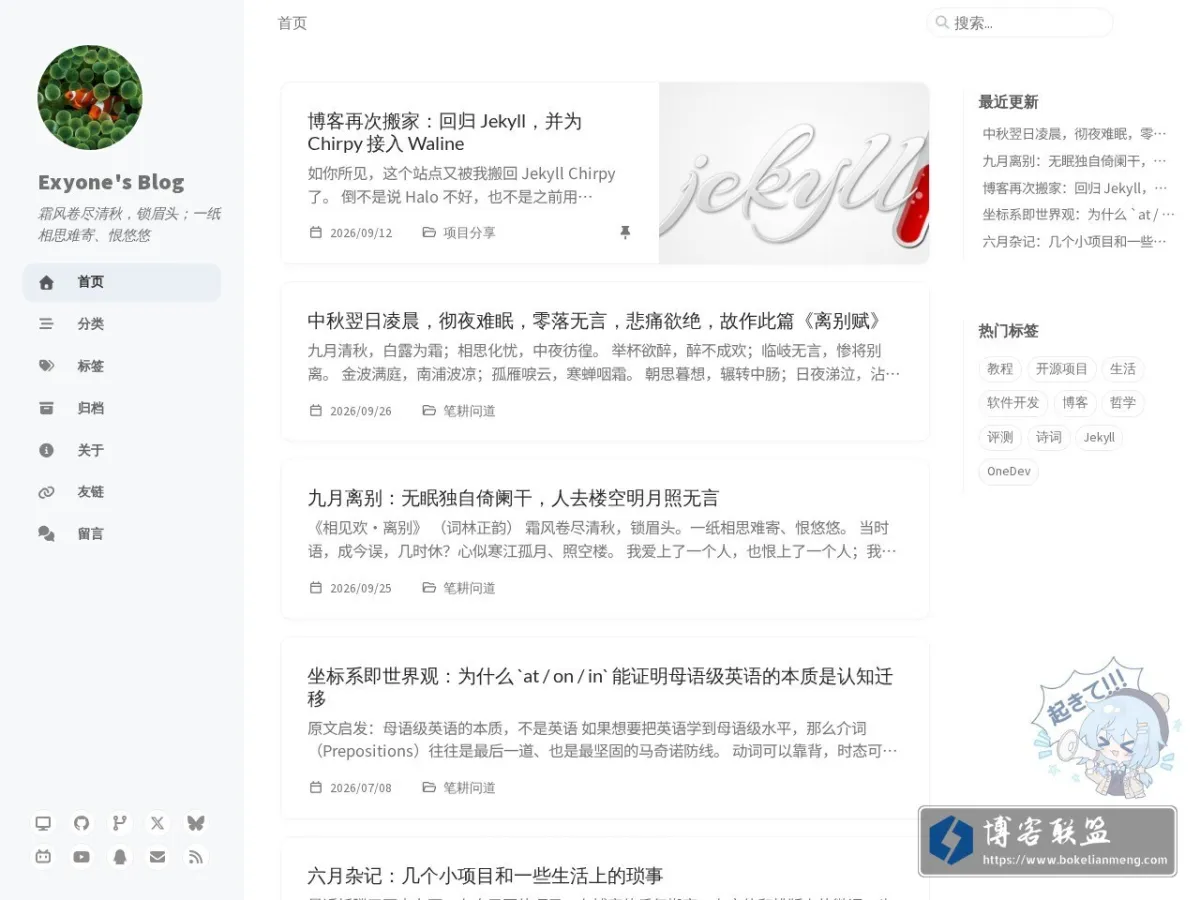This screenshot has width=1200, height=900.
Task: Select the 软件开发 tag
Action: (x=1013, y=403)
